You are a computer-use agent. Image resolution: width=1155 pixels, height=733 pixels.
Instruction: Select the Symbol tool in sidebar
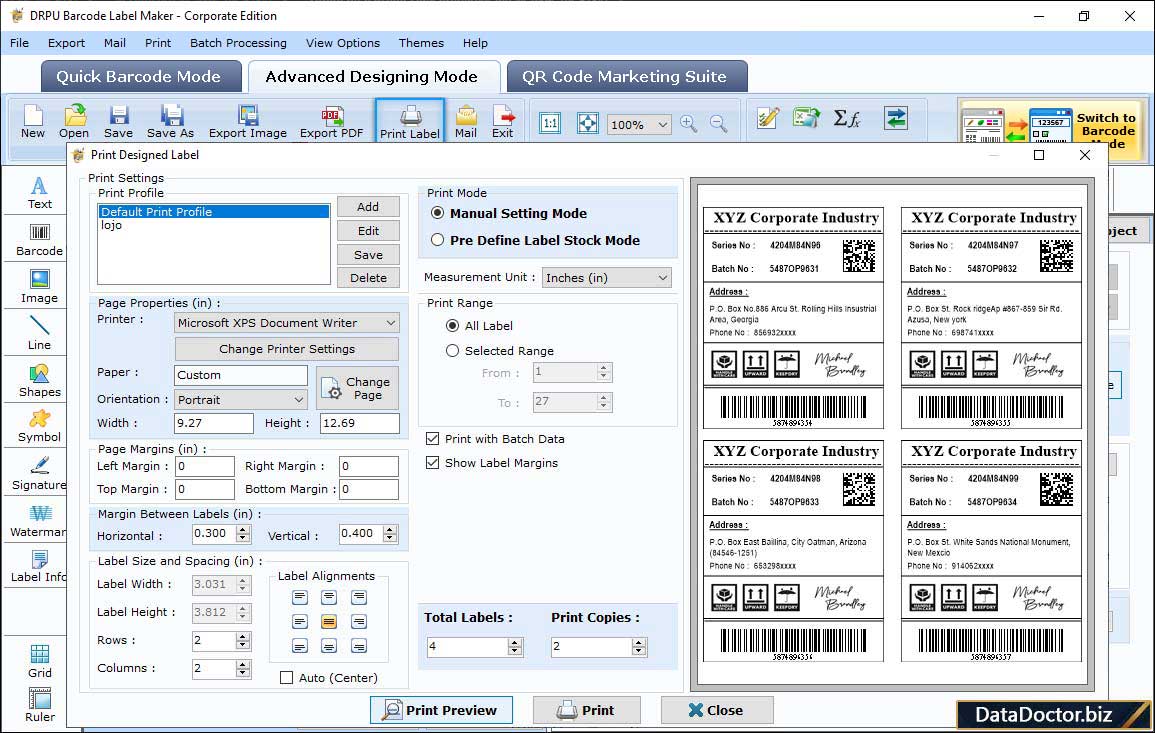coord(39,427)
